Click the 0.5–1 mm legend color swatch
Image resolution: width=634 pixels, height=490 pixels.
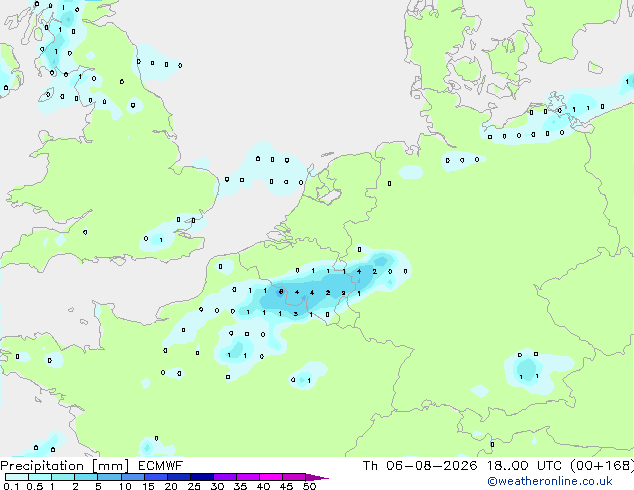point(40,477)
